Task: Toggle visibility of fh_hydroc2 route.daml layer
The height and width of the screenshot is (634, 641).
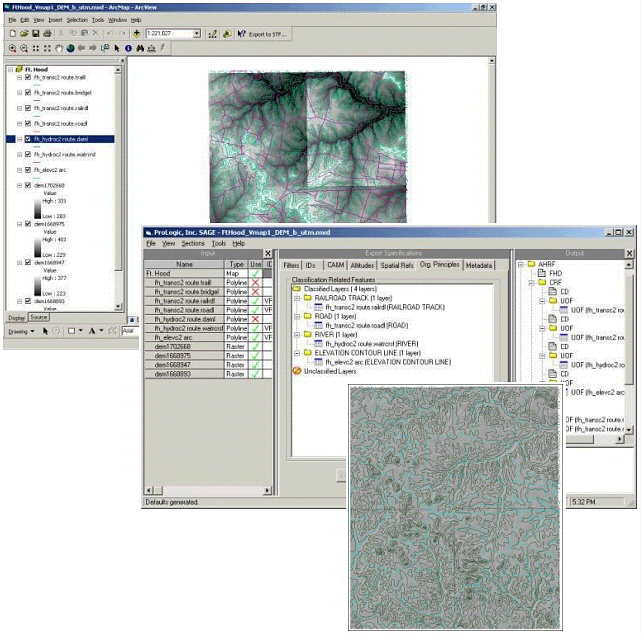Action: coord(27,139)
